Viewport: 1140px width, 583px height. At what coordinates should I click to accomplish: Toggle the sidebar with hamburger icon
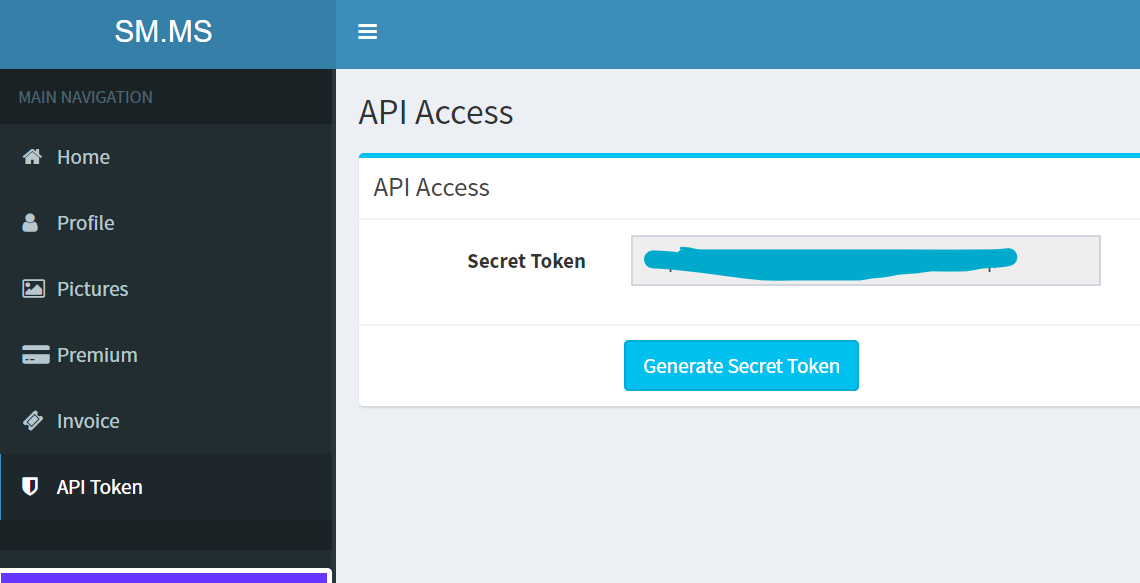pos(367,32)
